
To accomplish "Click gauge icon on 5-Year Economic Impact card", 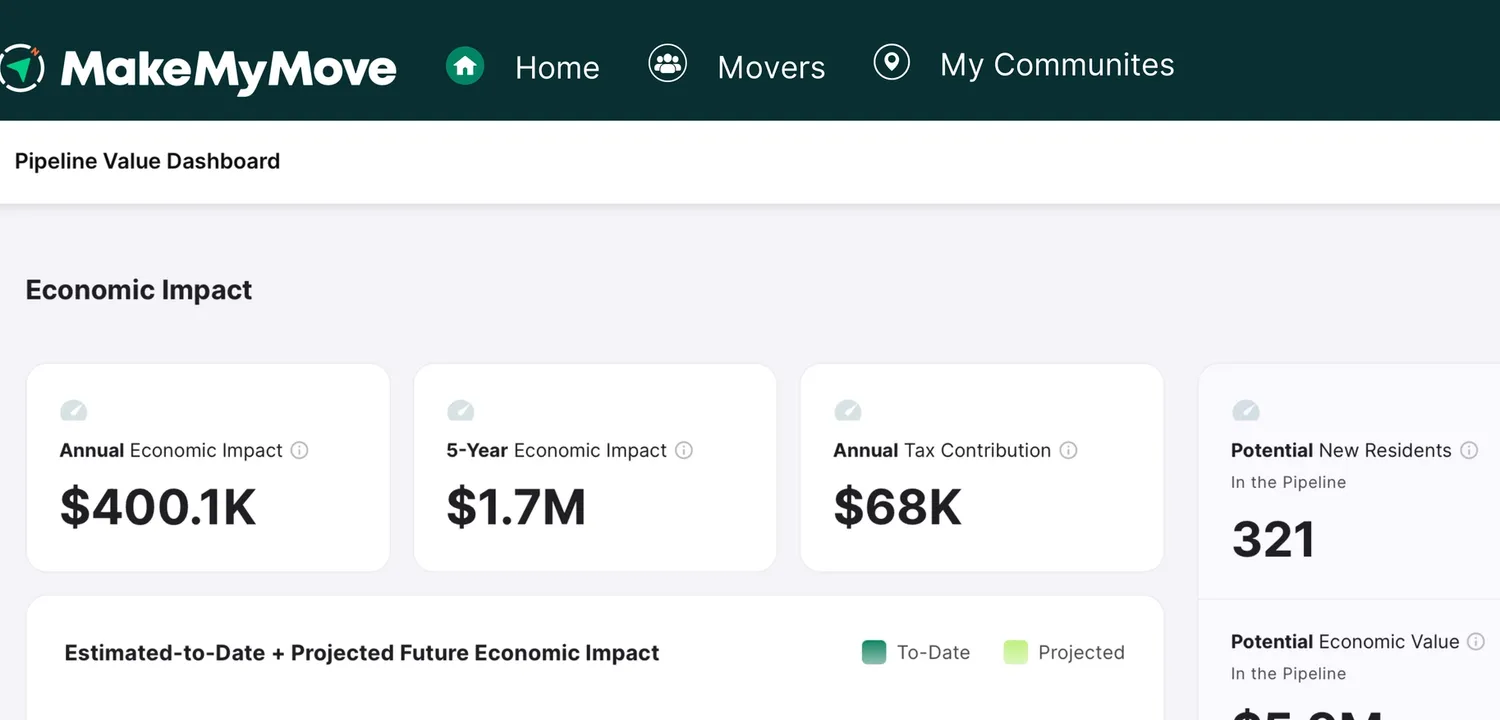I will pos(460,410).
